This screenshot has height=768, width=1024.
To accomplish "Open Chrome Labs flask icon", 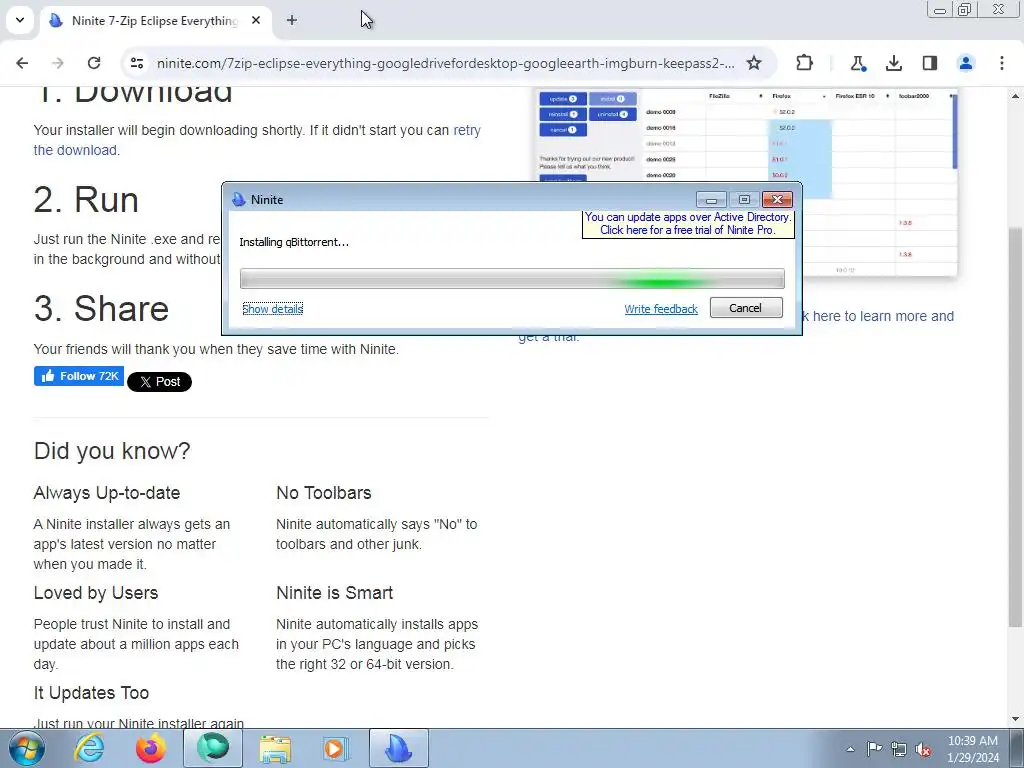I will click(x=857, y=63).
